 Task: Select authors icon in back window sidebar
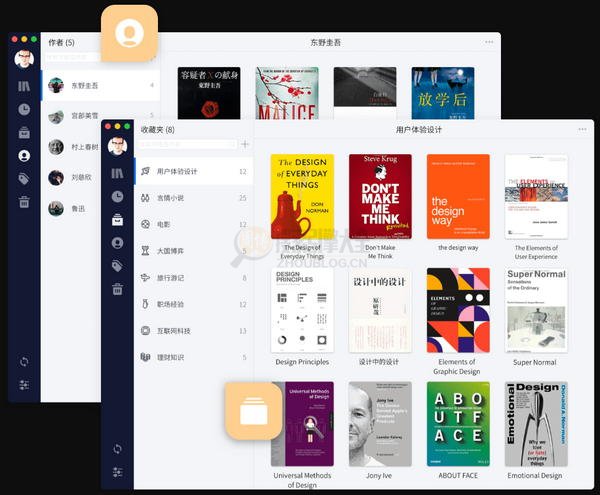click(24, 156)
